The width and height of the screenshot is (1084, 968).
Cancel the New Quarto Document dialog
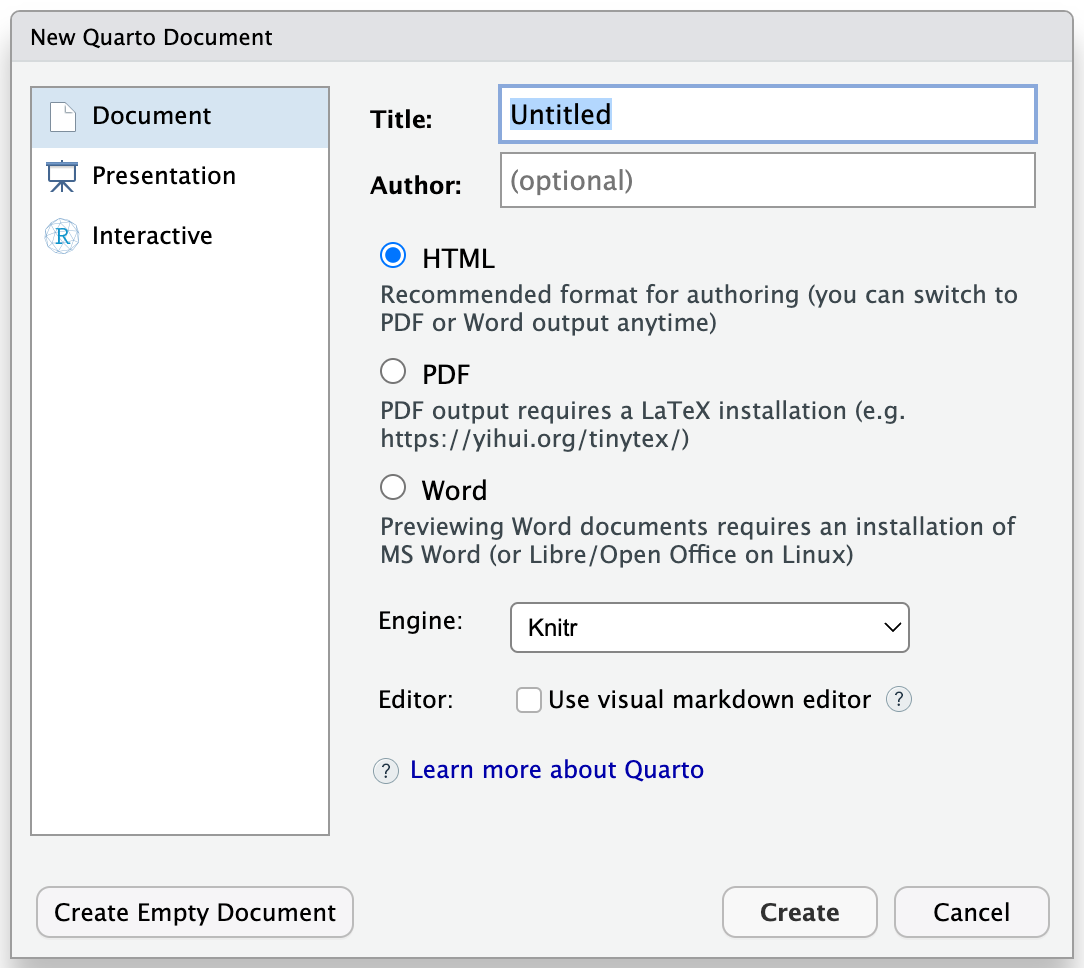(x=971, y=912)
